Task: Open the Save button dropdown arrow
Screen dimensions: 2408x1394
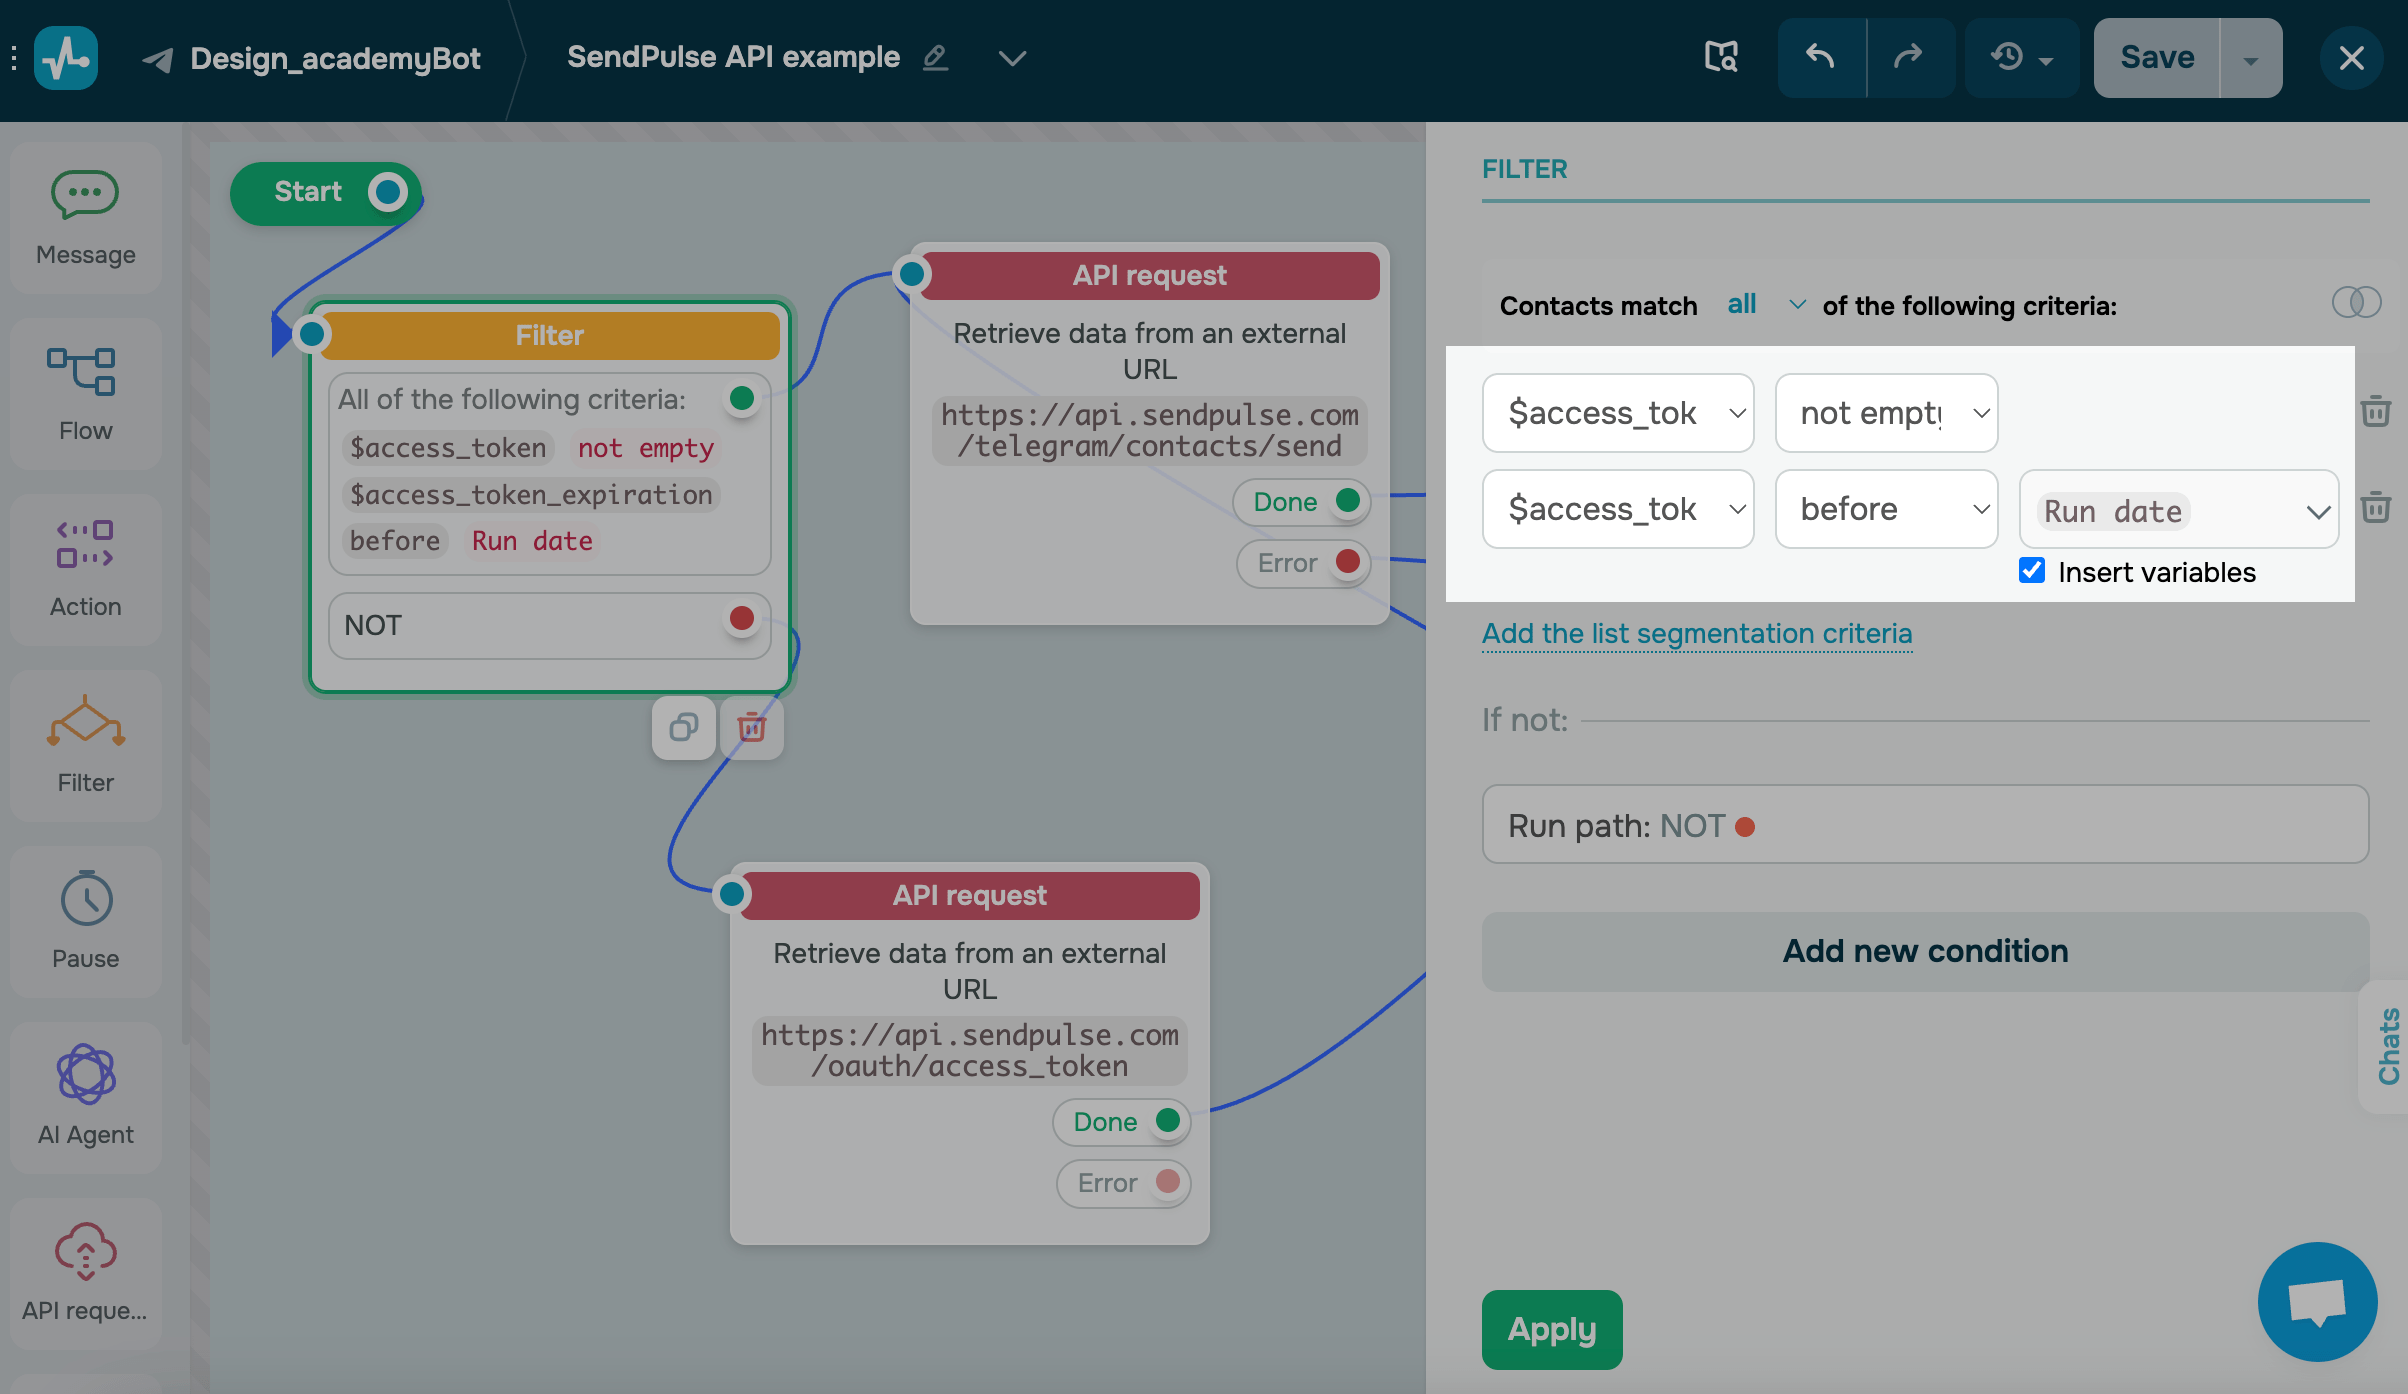Action: [2250, 59]
